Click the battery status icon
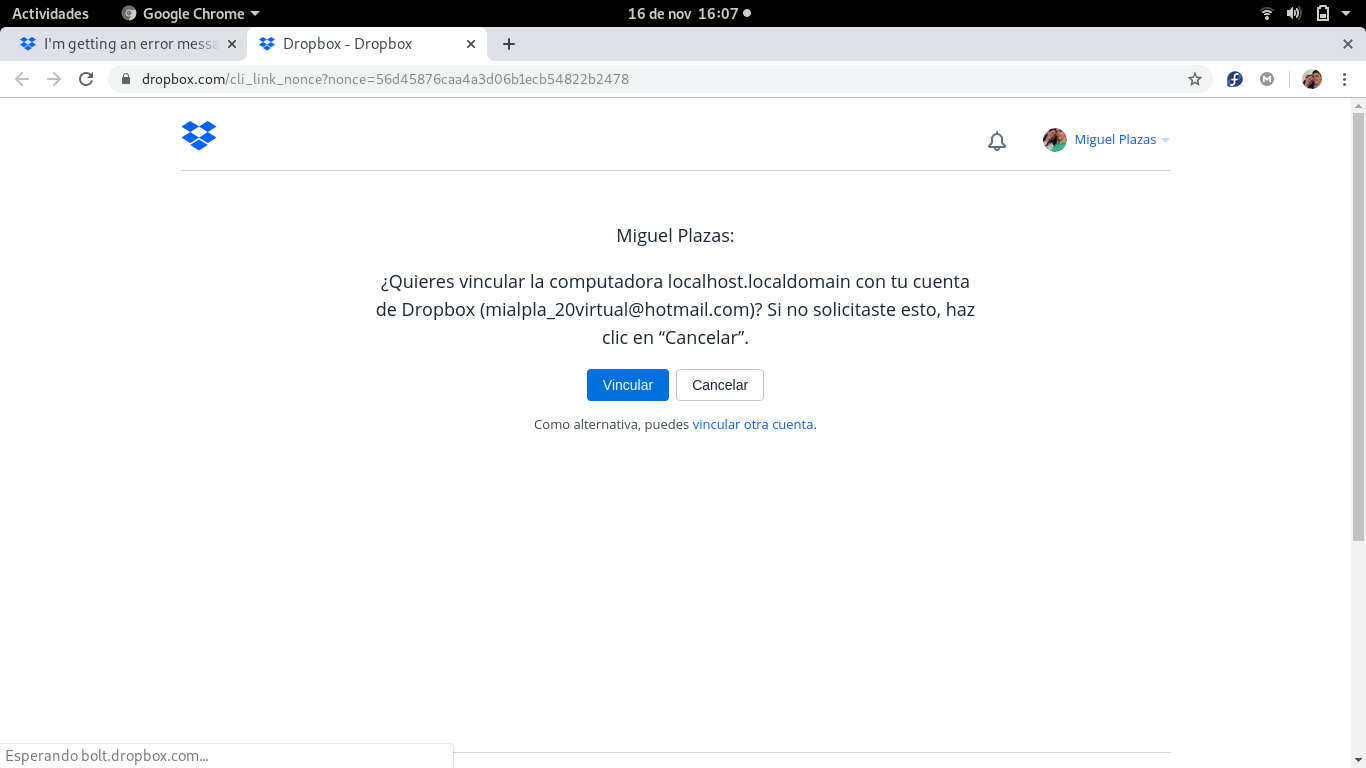This screenshot has width=1366, height=768. click(x=1323, y=13)
